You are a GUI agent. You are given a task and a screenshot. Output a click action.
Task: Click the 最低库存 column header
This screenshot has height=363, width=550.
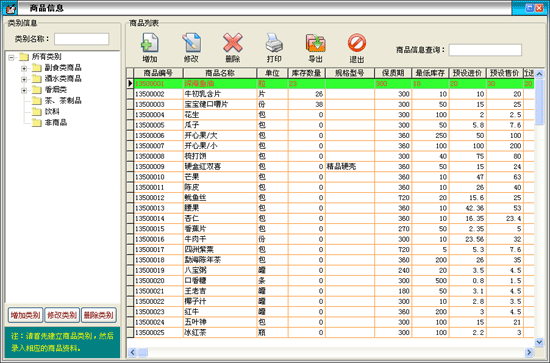[x=430, y=73]
